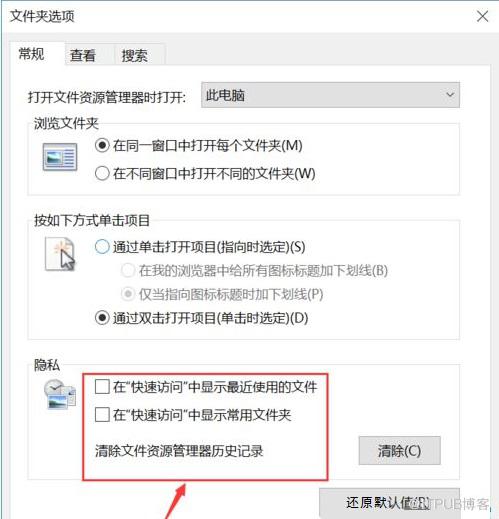Screen dimensions: 499x519
Task: Click the 还原默认值 button
Action: coord(389,503)
